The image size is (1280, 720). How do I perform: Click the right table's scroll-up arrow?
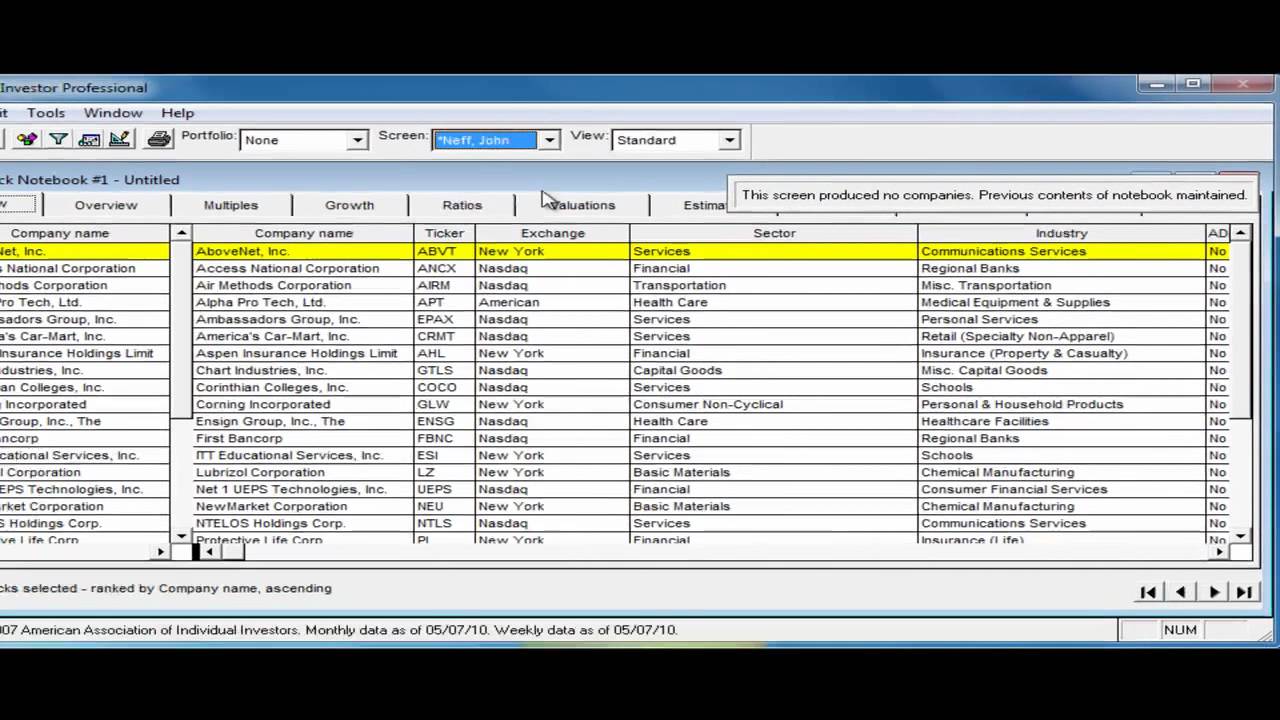1240,233
